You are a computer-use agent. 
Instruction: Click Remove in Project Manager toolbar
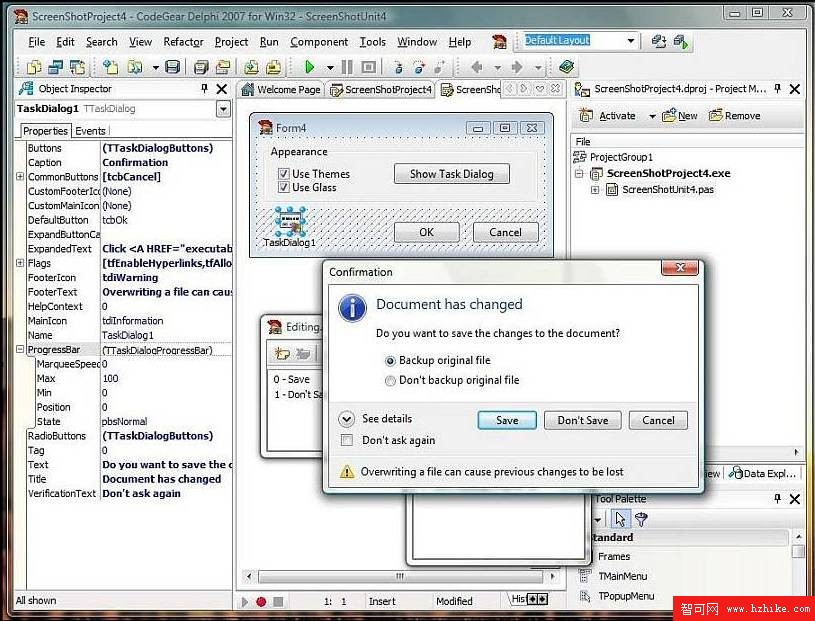735,116
